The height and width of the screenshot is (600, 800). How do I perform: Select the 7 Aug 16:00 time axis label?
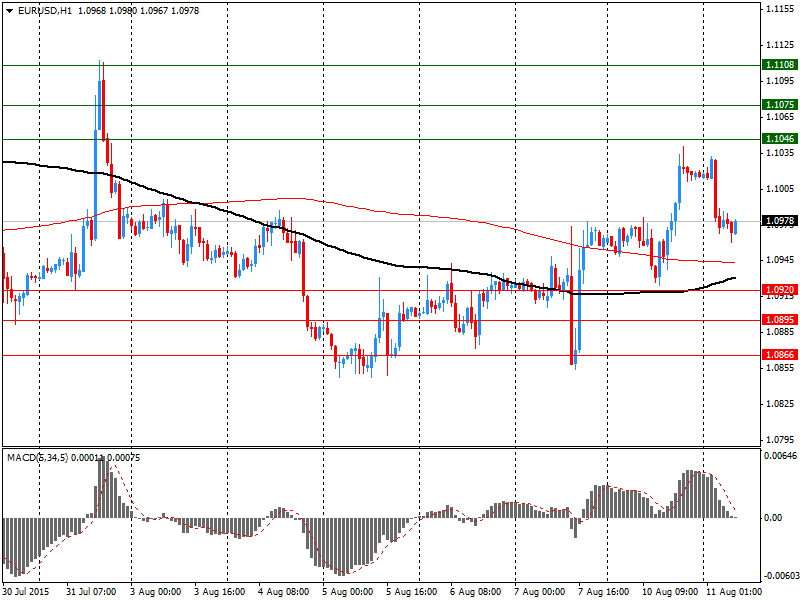[x=604, y=592]
